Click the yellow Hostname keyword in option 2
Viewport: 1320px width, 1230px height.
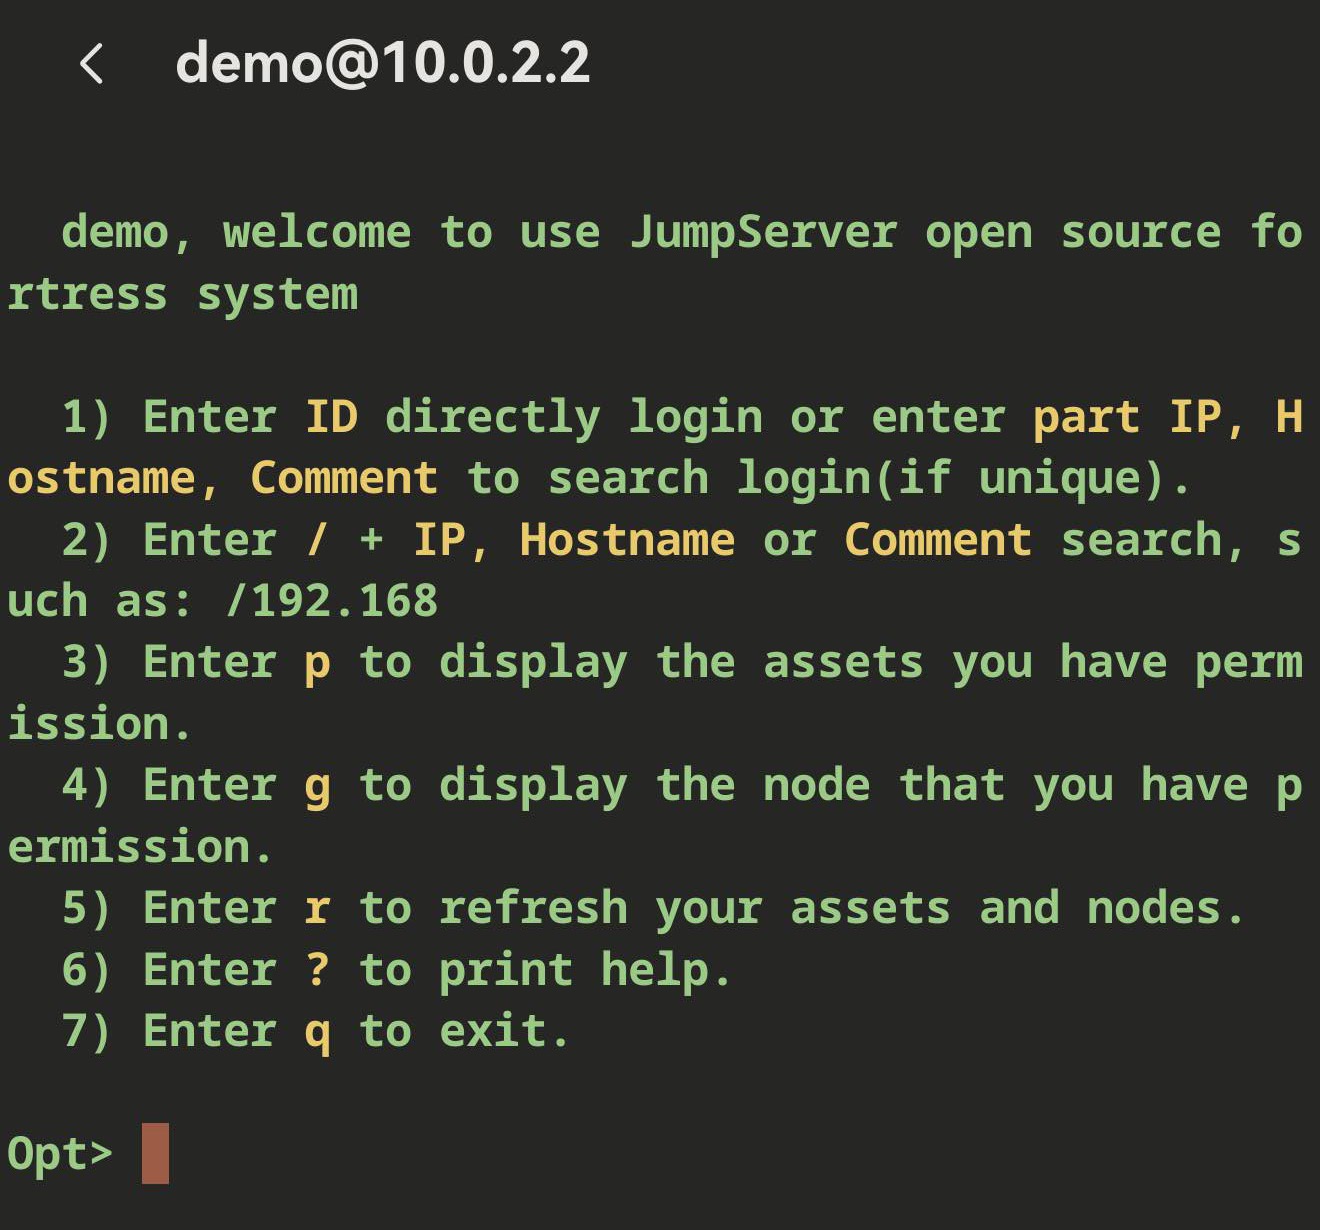(x=627, y=540)
